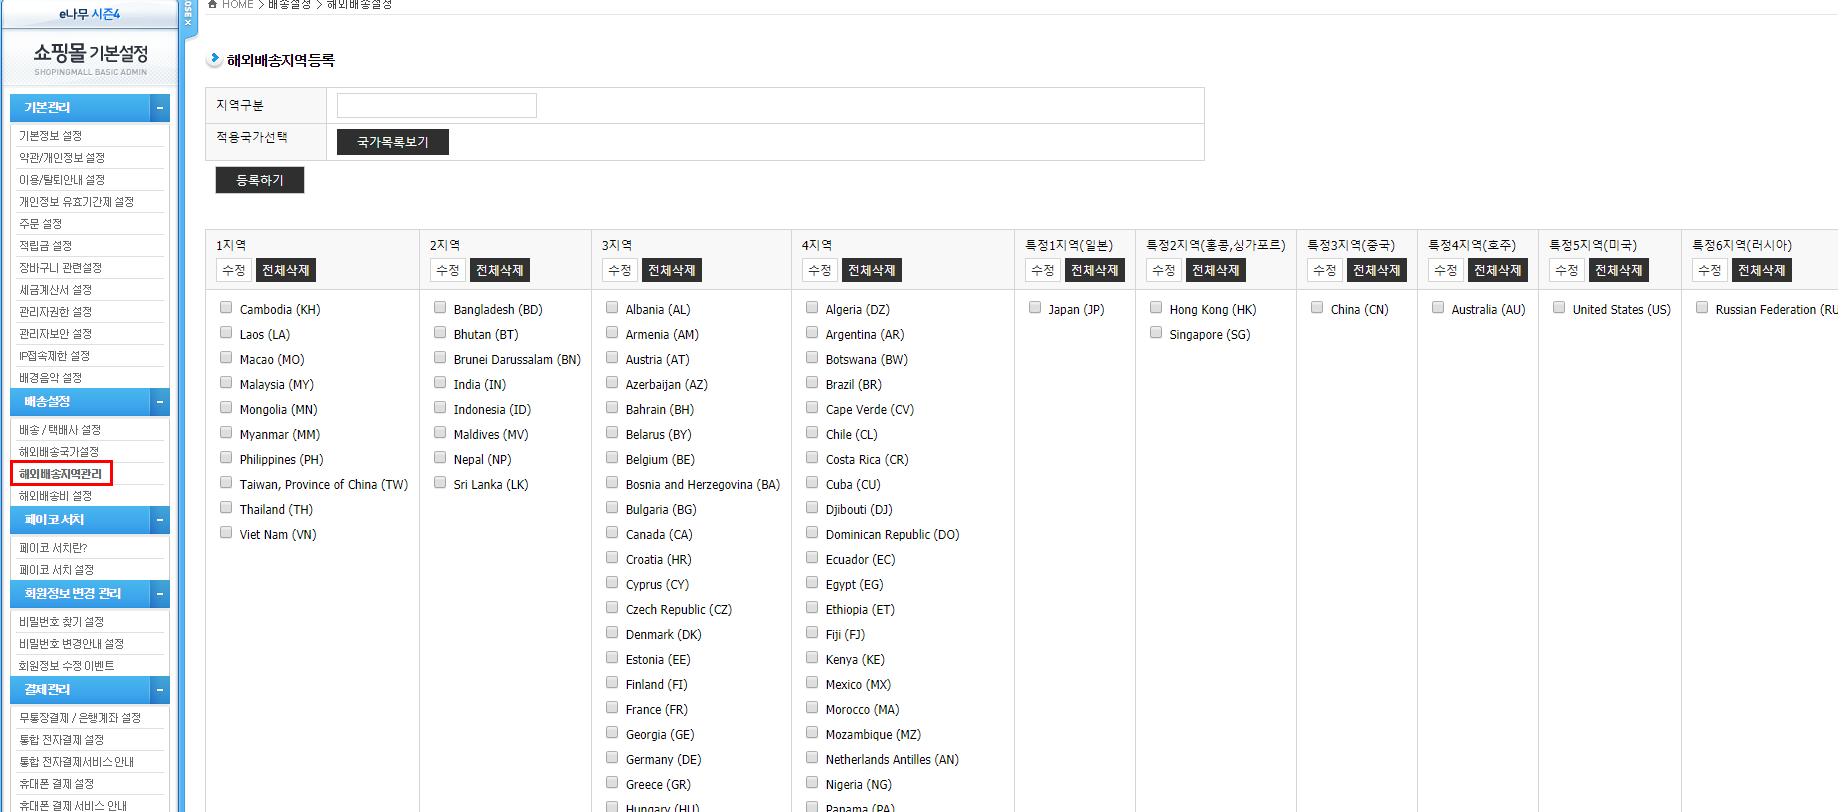1838x812 pixels.
Task: Collapse the 페이코 서치 section
Action: tap(159, 520)
